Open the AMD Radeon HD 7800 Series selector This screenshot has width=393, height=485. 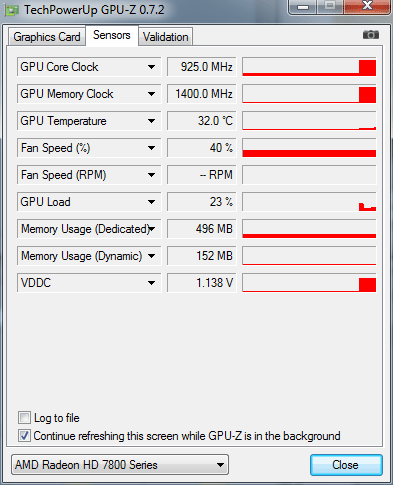click(120, 465)
